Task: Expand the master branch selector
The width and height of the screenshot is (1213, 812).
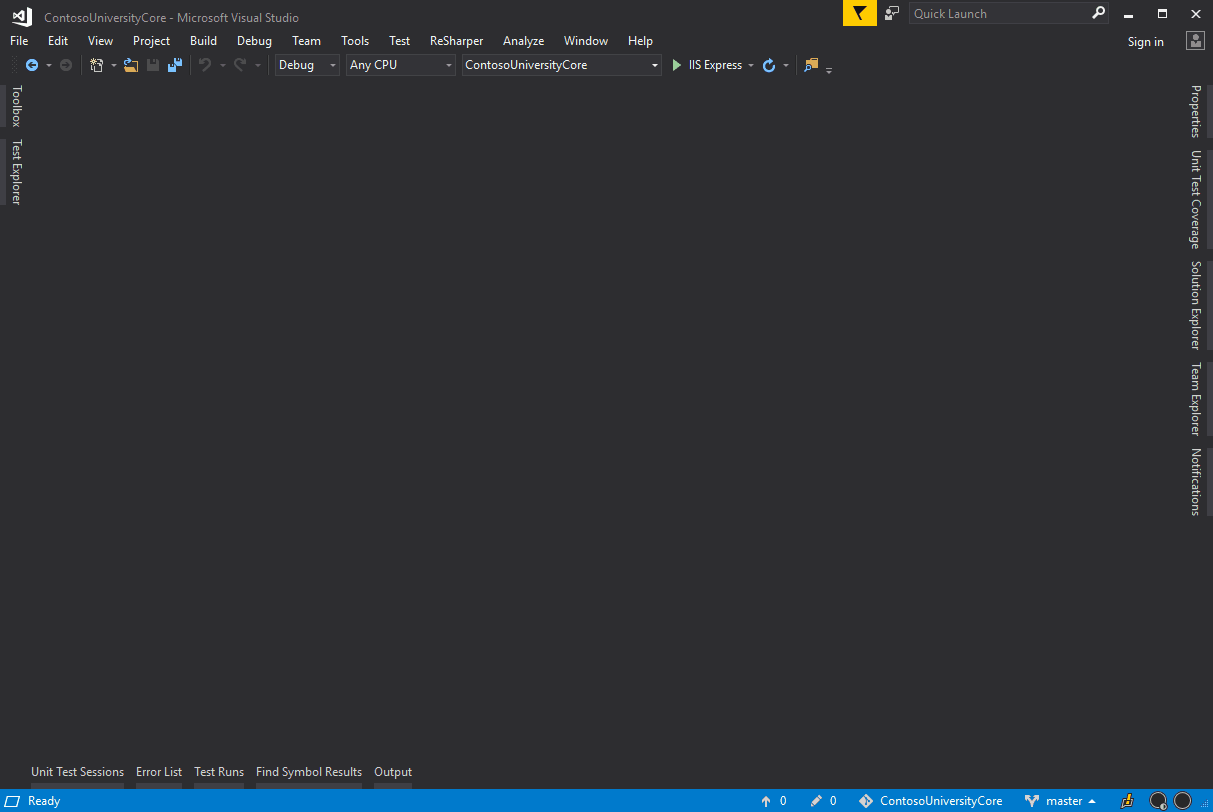Action: coord(1060,801)
